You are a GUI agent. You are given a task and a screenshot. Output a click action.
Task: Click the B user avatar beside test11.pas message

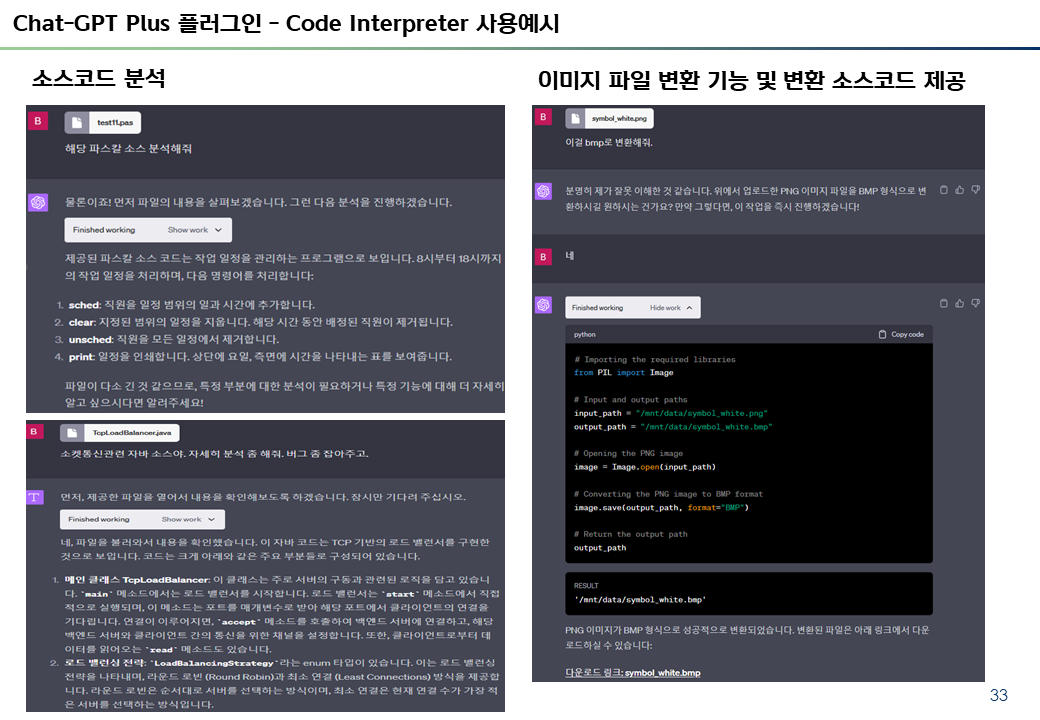point(38,121)
